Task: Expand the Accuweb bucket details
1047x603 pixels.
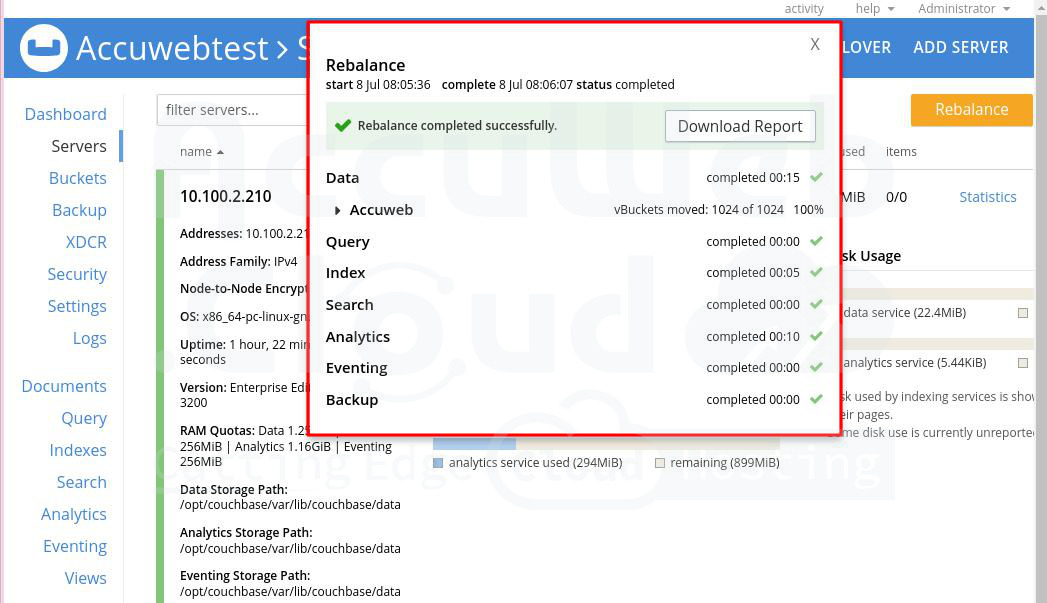Action: tap(338, 210)
